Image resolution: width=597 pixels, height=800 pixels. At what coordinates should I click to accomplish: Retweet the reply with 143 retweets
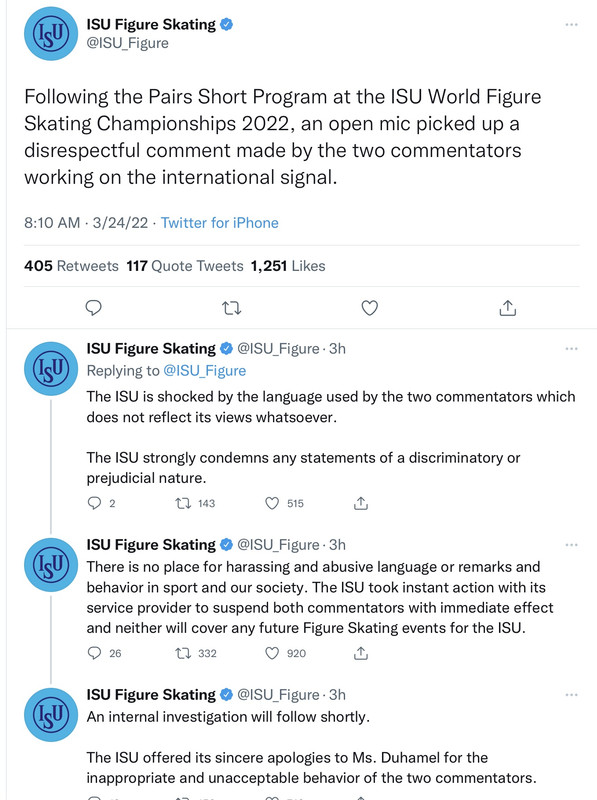(183, 504)
